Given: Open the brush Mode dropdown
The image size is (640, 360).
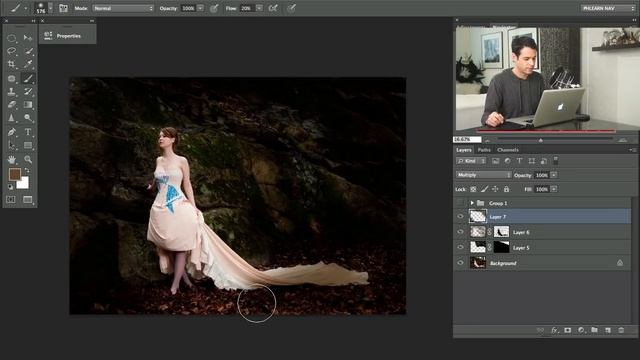Looking at the screenshot, I should (x=123, y=8).
